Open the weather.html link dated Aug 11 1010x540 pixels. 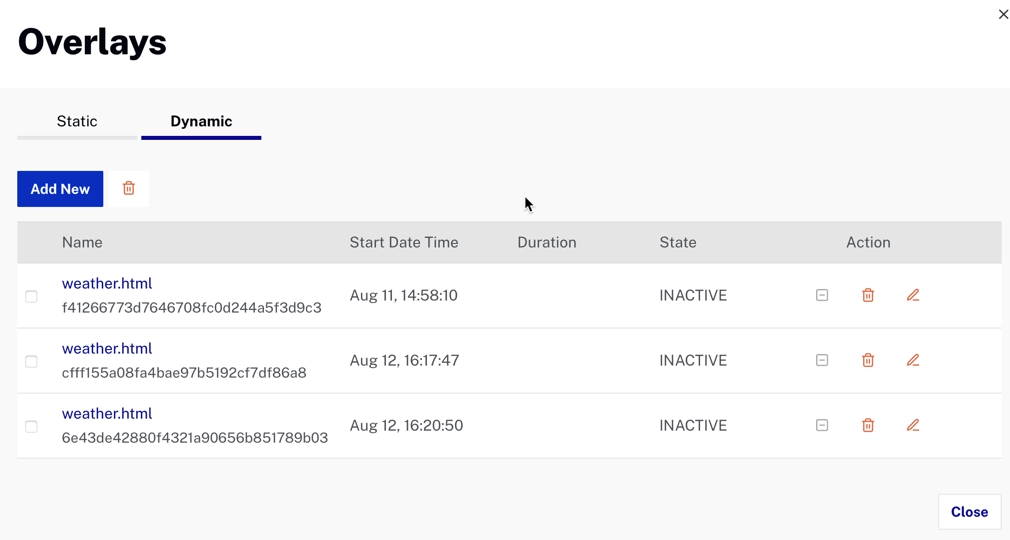[107, 284]
